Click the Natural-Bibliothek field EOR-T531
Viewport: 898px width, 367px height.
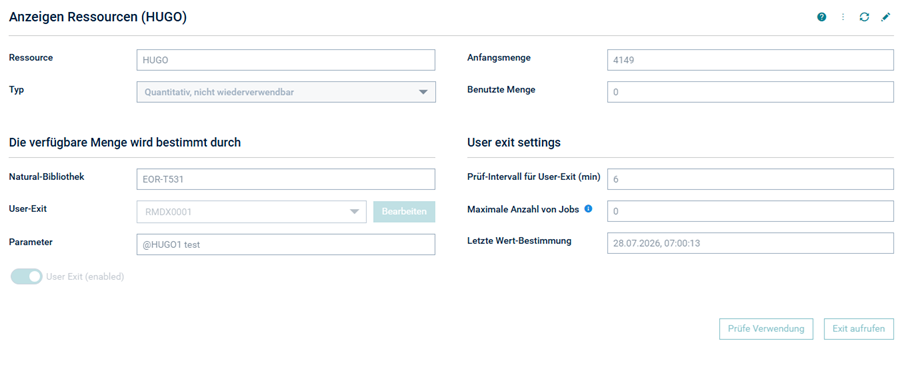pyautogui.click(x=286, y=179)
